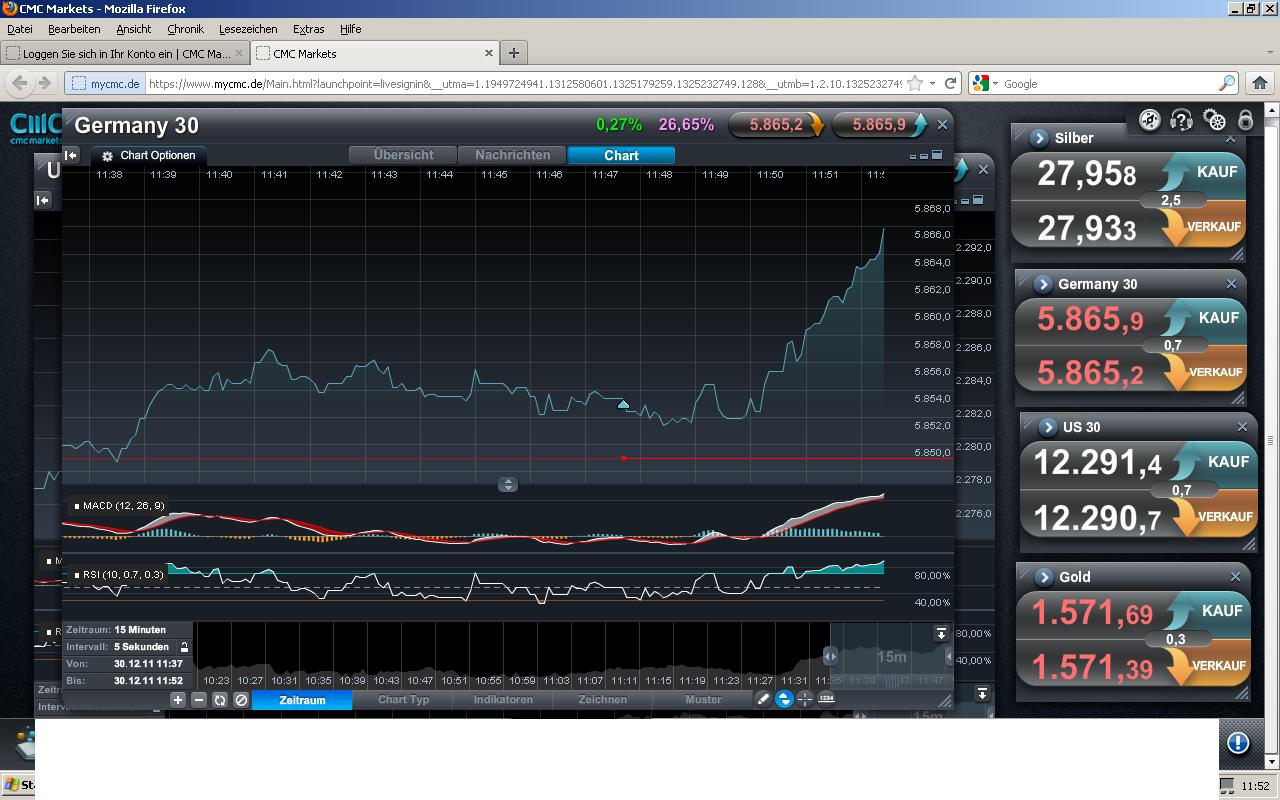Click the 15m navigator range window
This screenshot has width=1280, height=800.
(890, 657)
